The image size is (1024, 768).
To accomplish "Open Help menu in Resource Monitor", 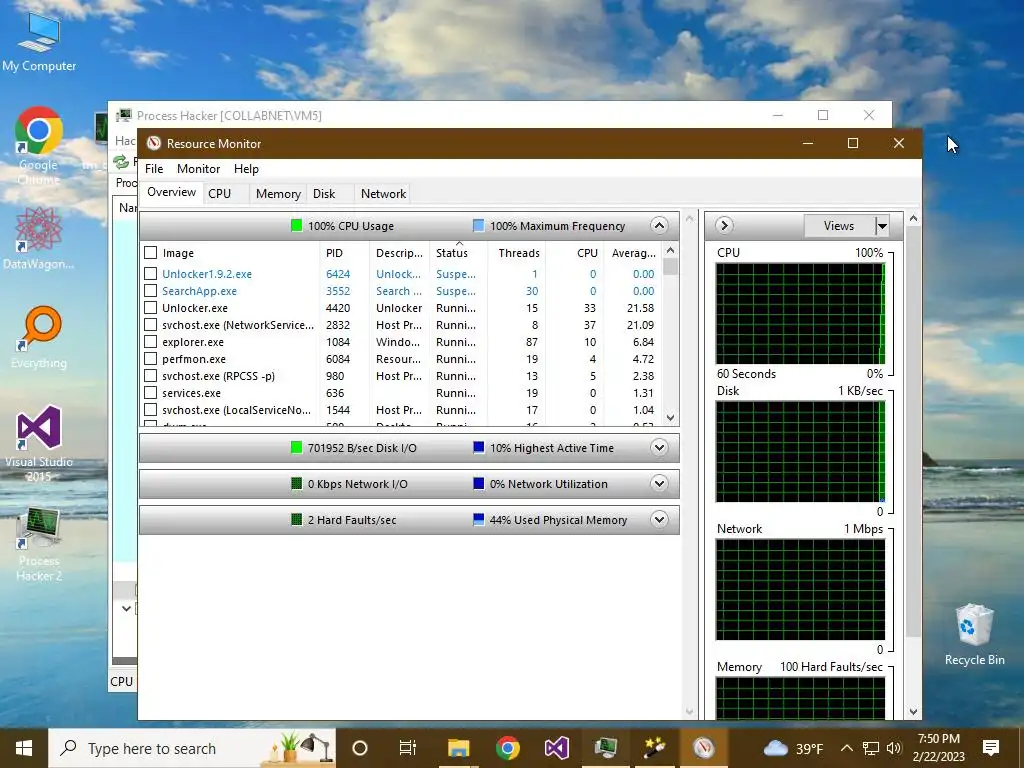I will tap(246, 168).
